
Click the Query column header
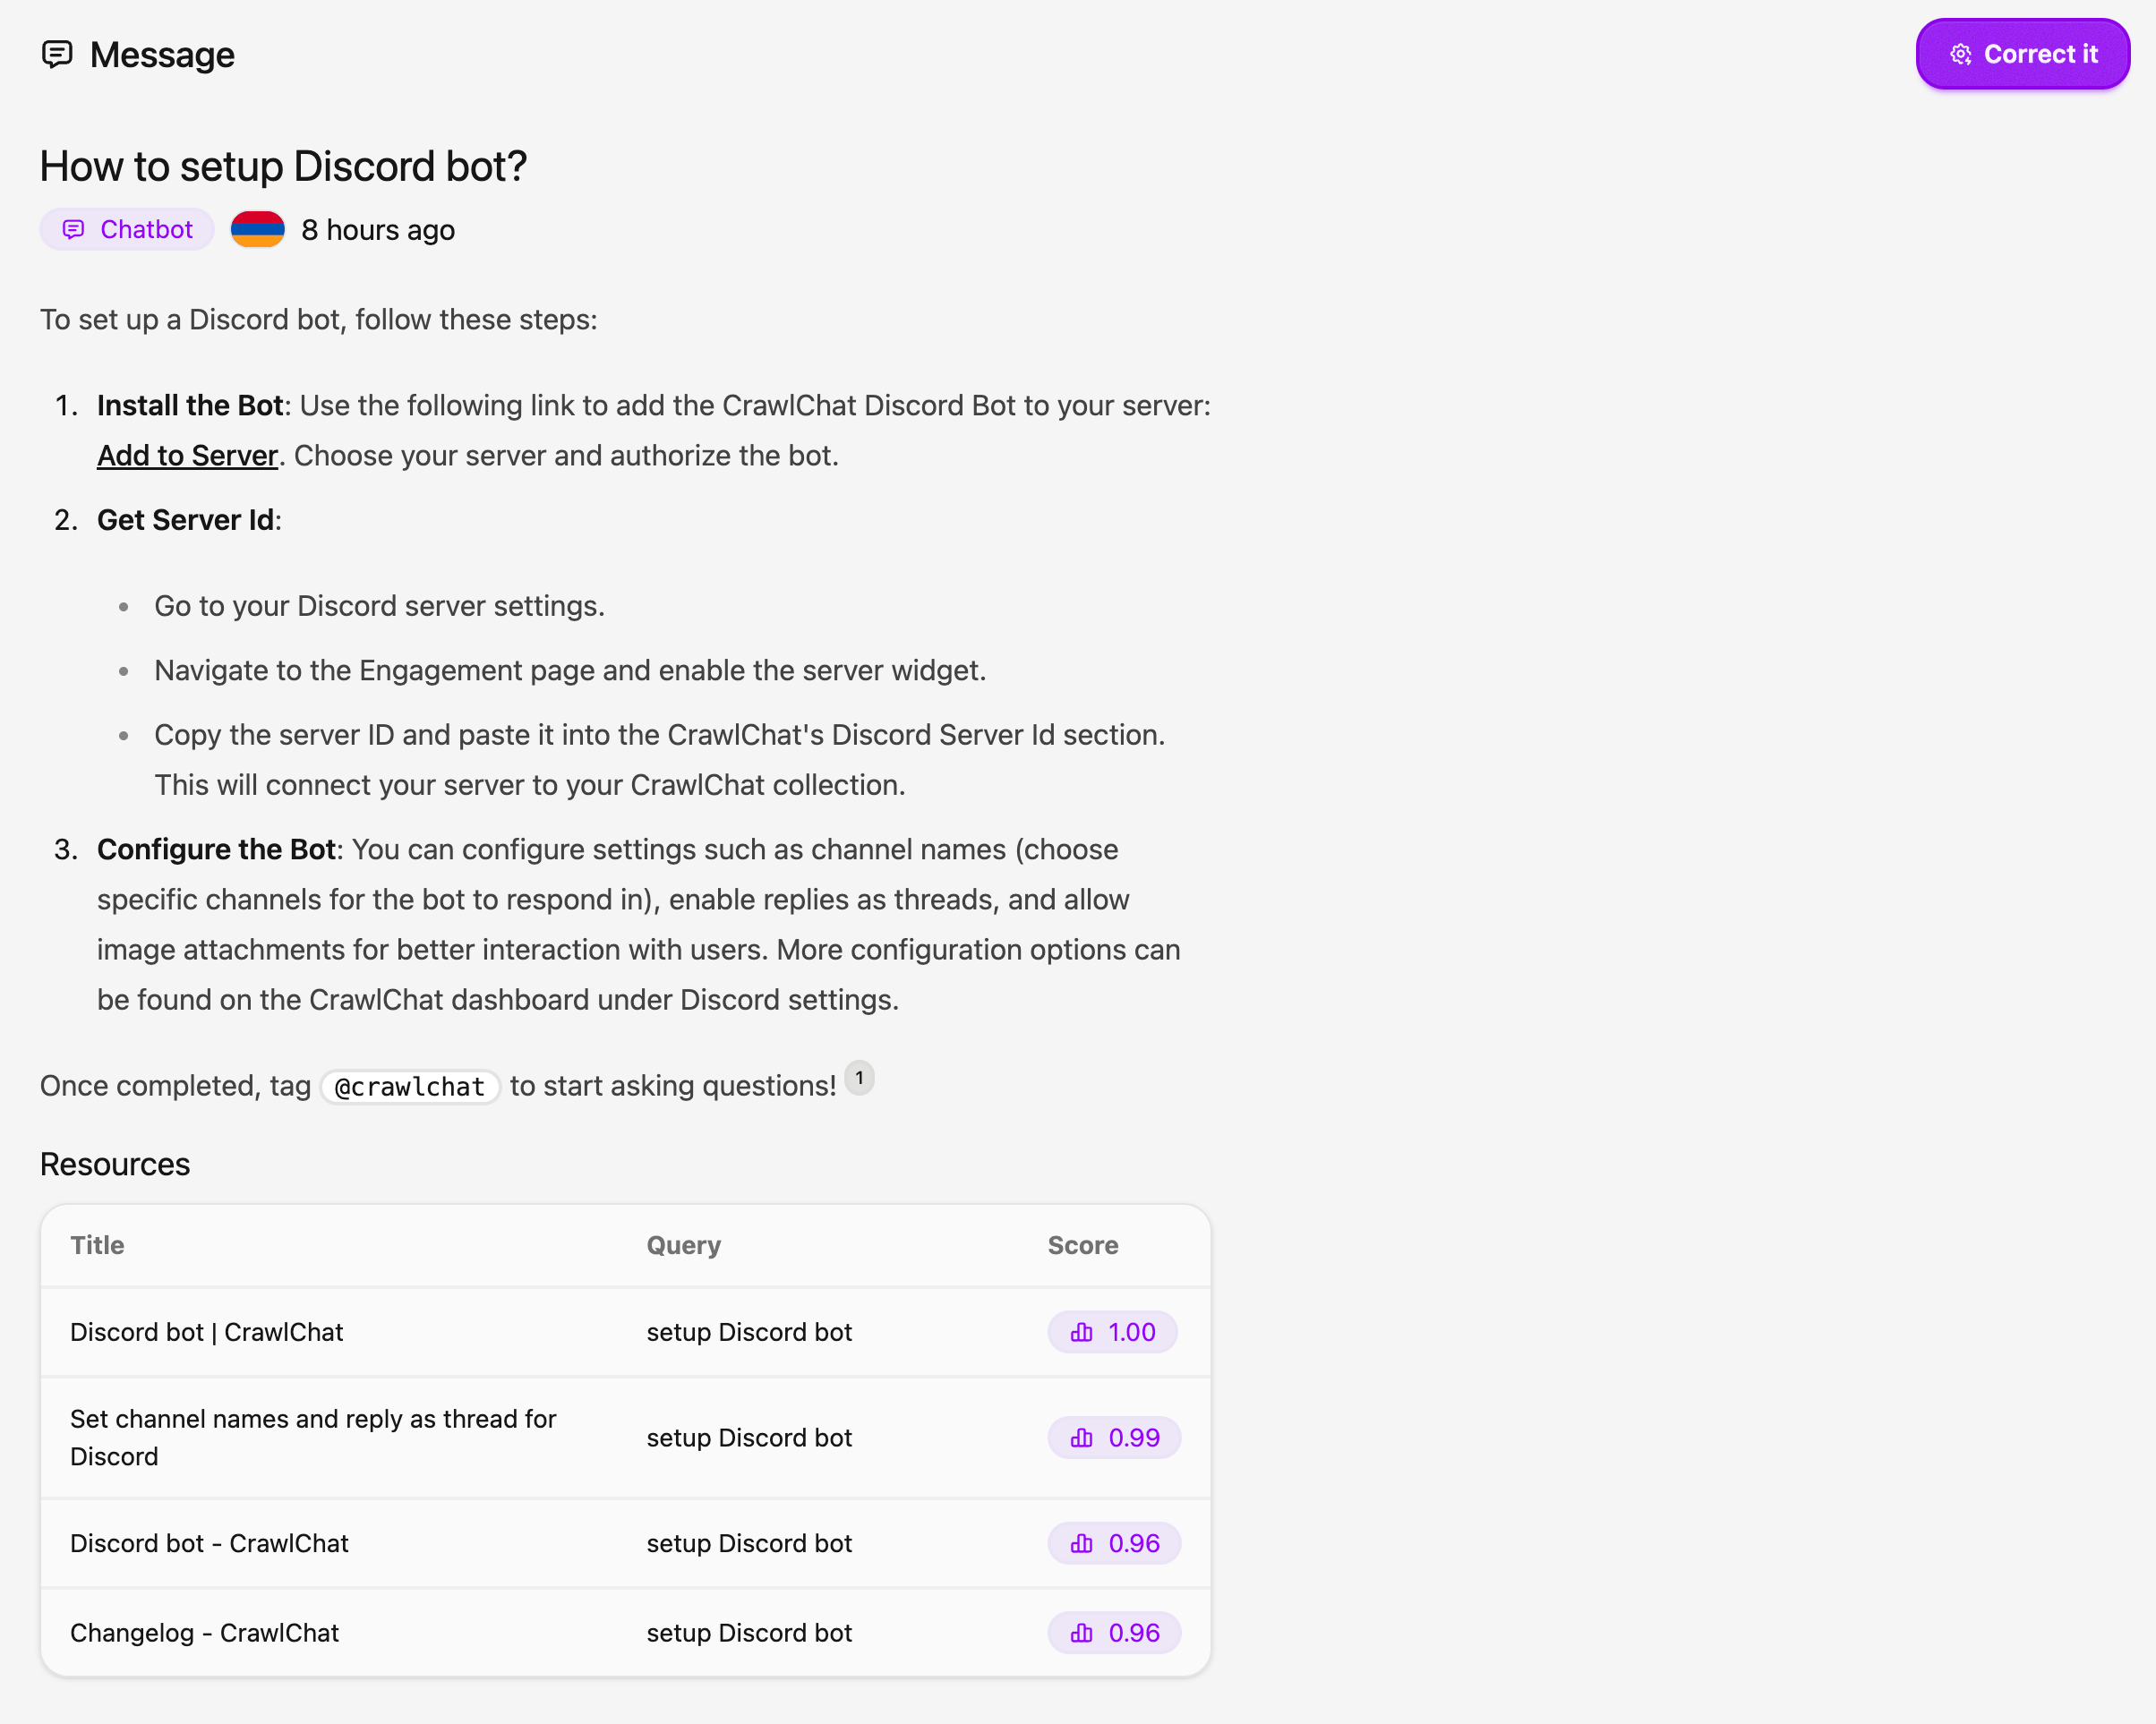tap(683, 1245)
